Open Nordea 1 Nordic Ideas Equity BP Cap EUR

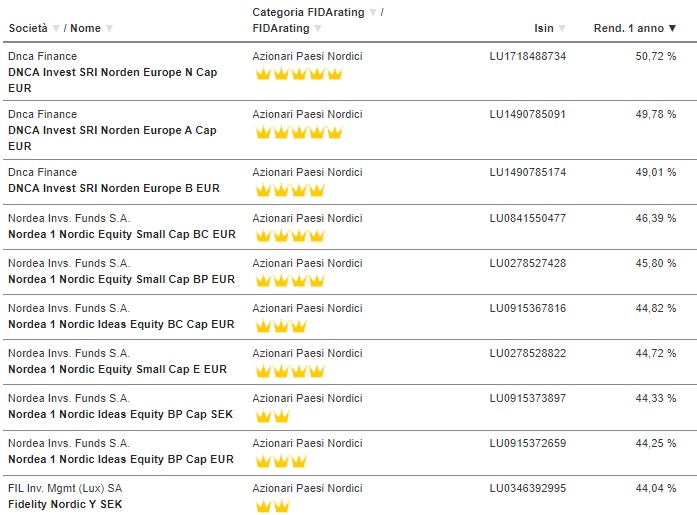click(121, 459)
